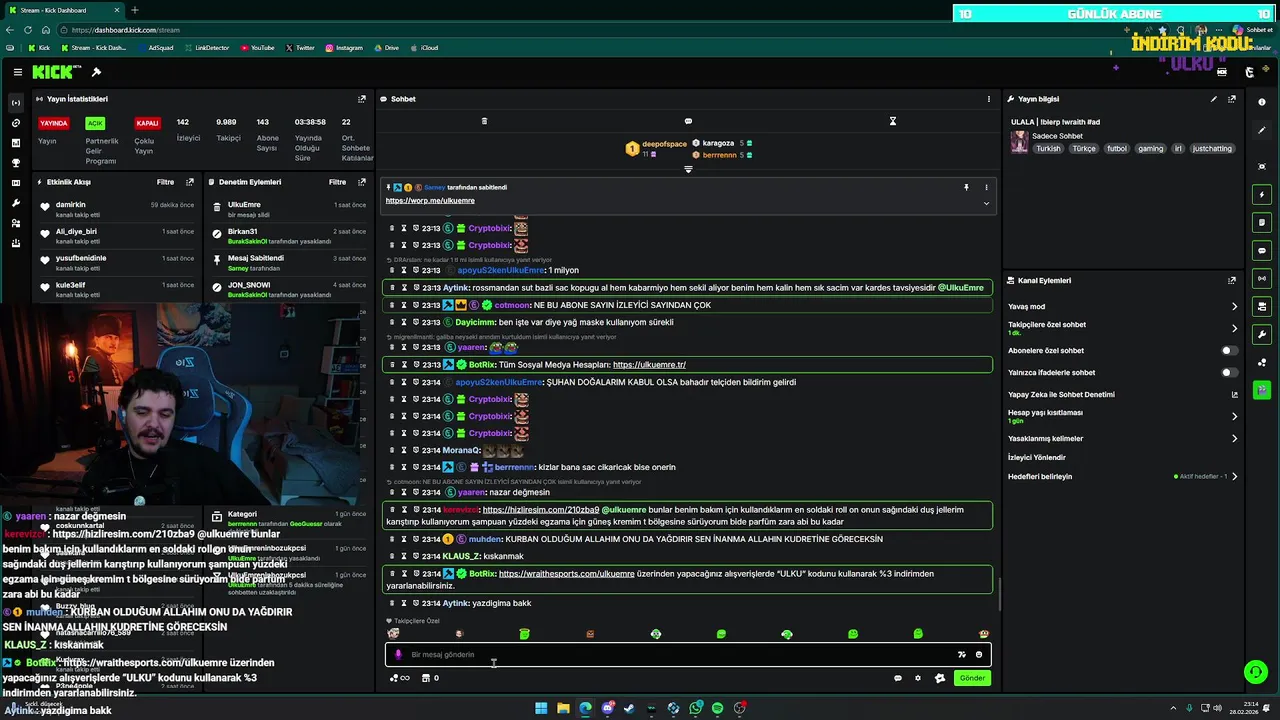The width and height of the screenshot is (1280, 720).
Task: Collapse the chat leaderboard arrow
Action: tap(688, 169)
